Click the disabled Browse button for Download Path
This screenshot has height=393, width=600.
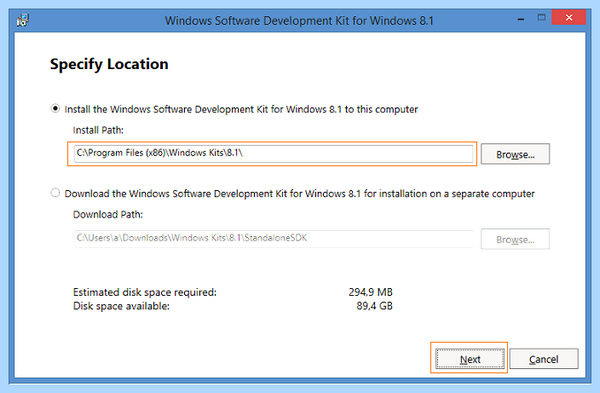pos(515,239)
